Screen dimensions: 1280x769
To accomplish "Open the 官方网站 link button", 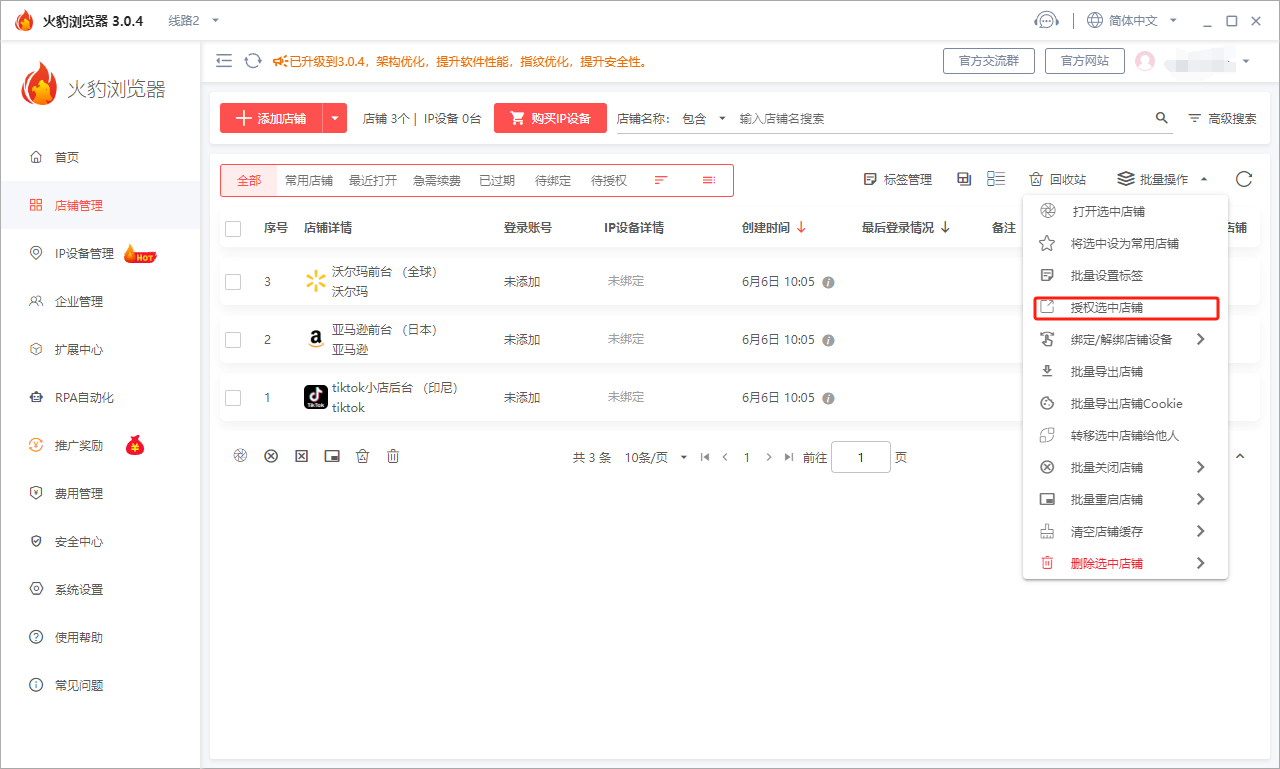I will [x=1084, y=61].
